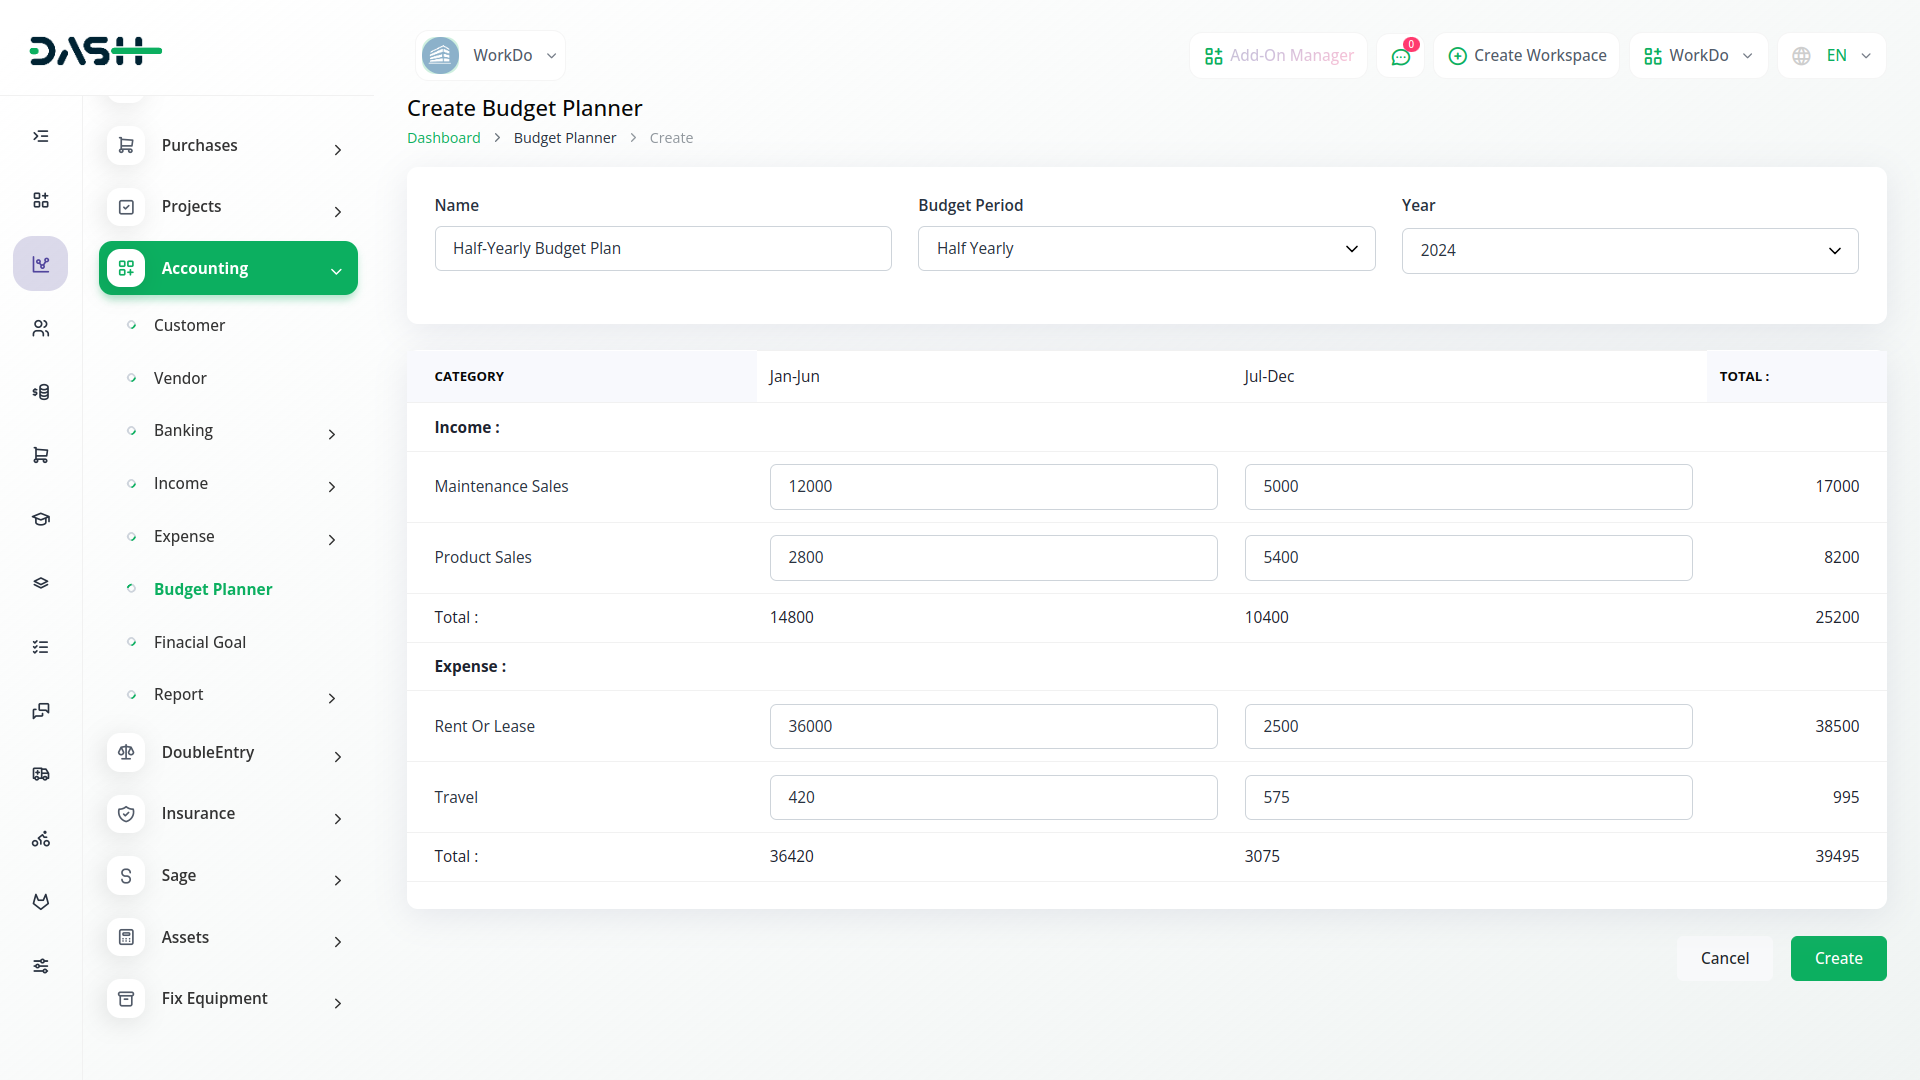Click the users icon in left rail
The height and width of the screenshot is (1080, 1920).
pyautogui.click(x=41, y=328)
